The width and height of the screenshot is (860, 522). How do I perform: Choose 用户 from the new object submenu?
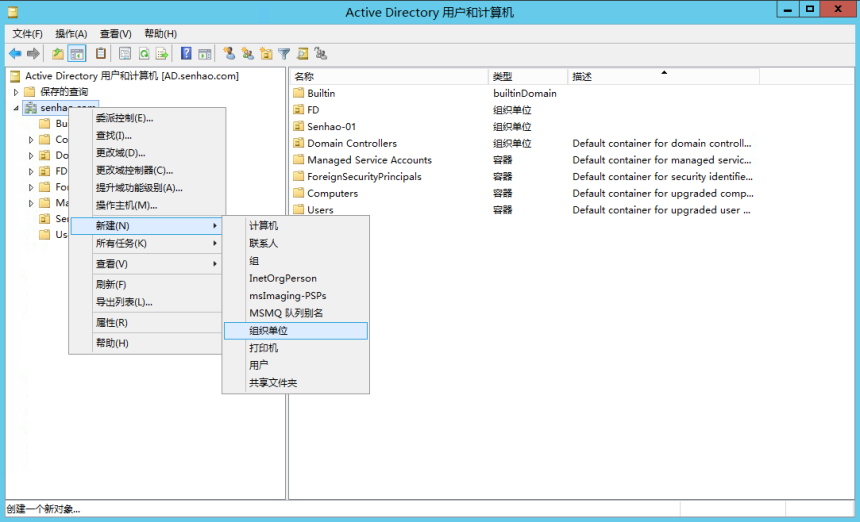click(x=258, y=365)
